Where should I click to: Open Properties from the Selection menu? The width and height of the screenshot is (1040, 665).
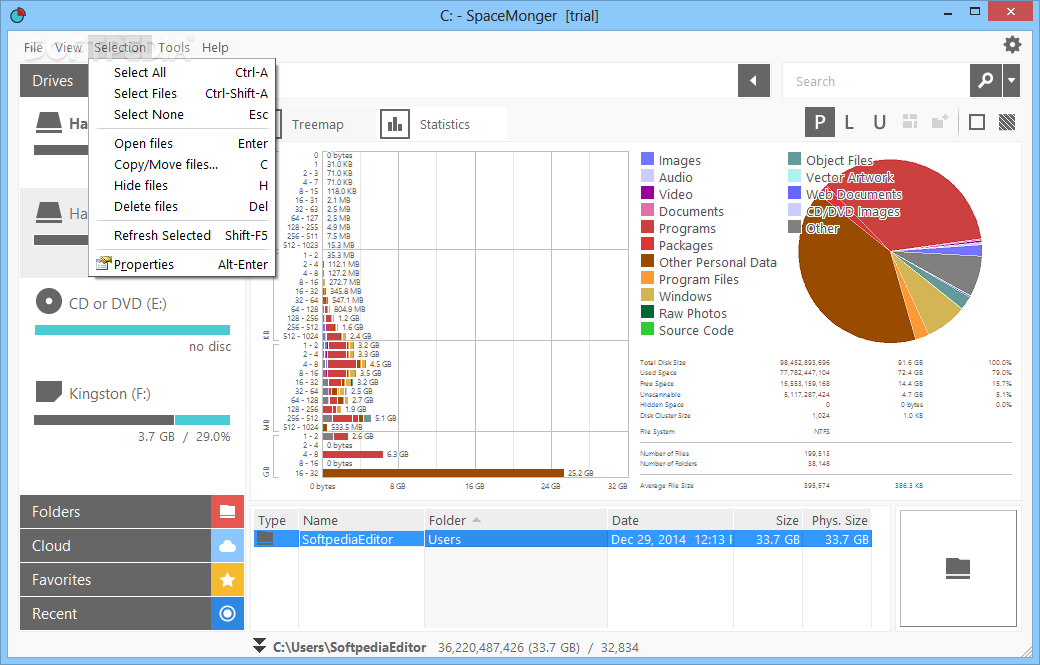coord(182,265)
